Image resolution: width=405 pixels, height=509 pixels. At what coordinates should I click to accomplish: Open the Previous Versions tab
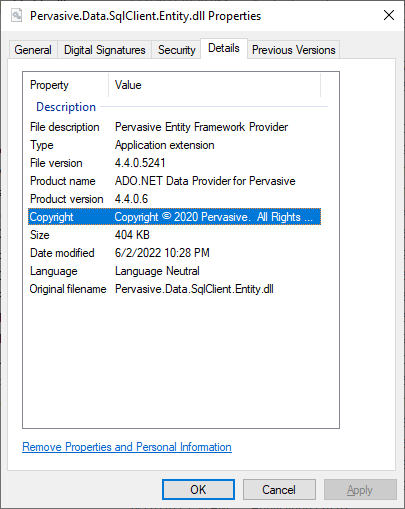tap(293, 50)
